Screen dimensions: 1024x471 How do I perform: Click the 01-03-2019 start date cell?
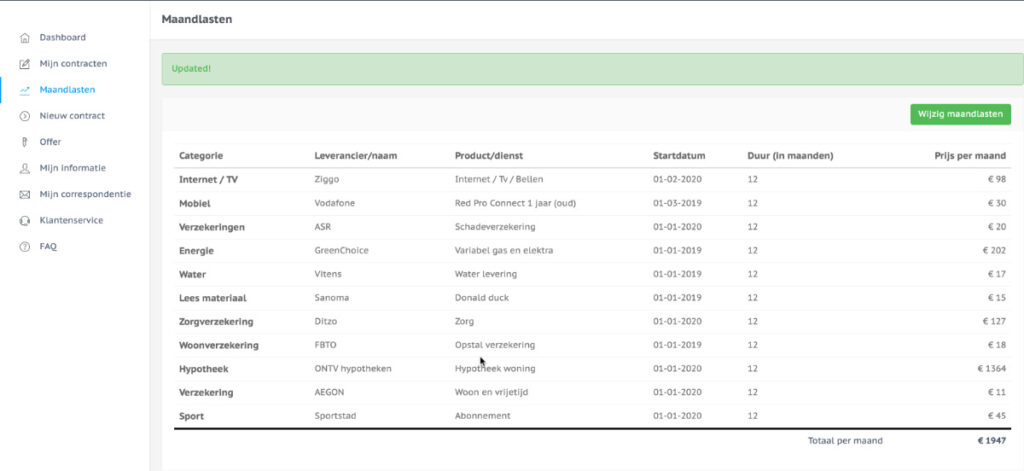pyautogui.click(x=677, y=203)
